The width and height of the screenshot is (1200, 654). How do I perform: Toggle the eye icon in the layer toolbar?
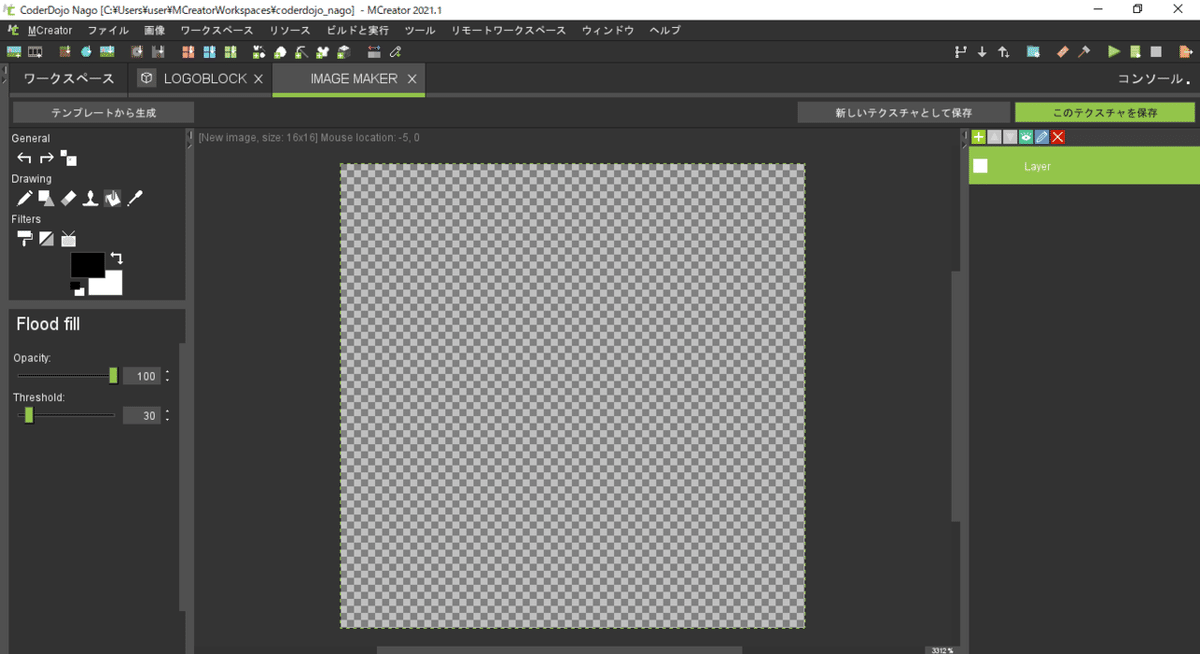pos(1026,137)
